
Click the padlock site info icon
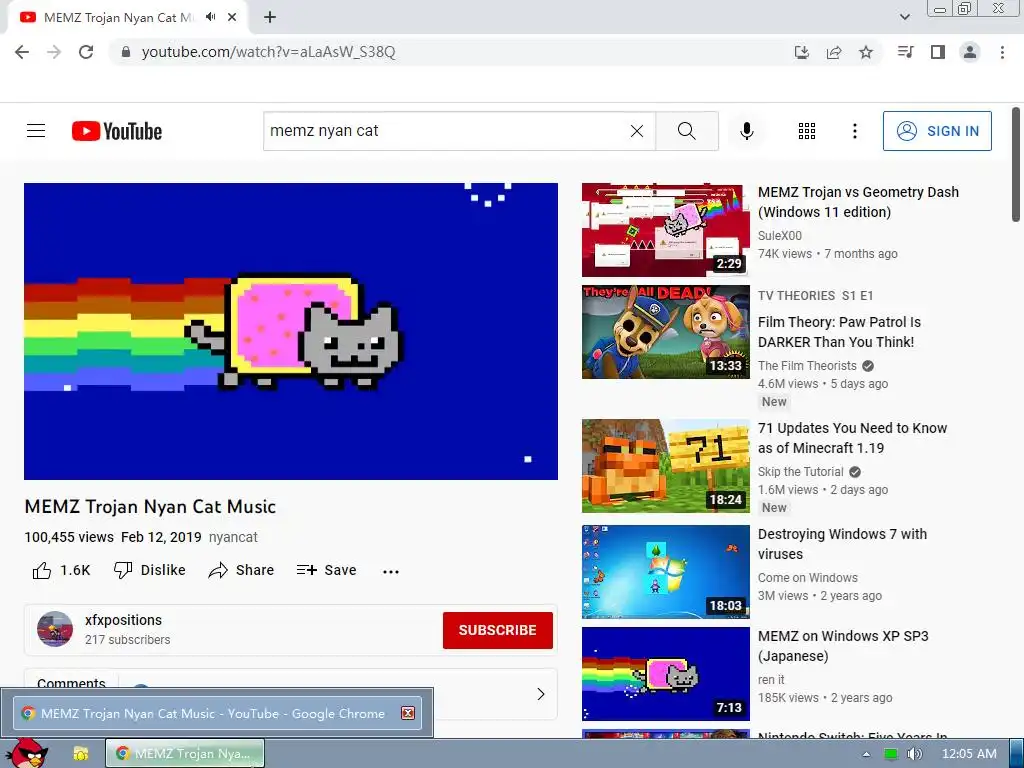click(126, 52)
